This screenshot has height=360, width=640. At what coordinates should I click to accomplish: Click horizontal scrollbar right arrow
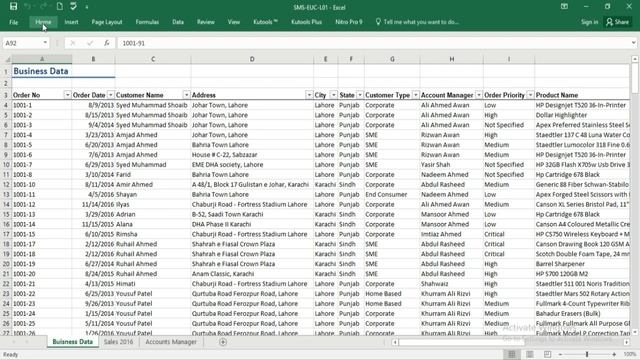tap(626, 342)
